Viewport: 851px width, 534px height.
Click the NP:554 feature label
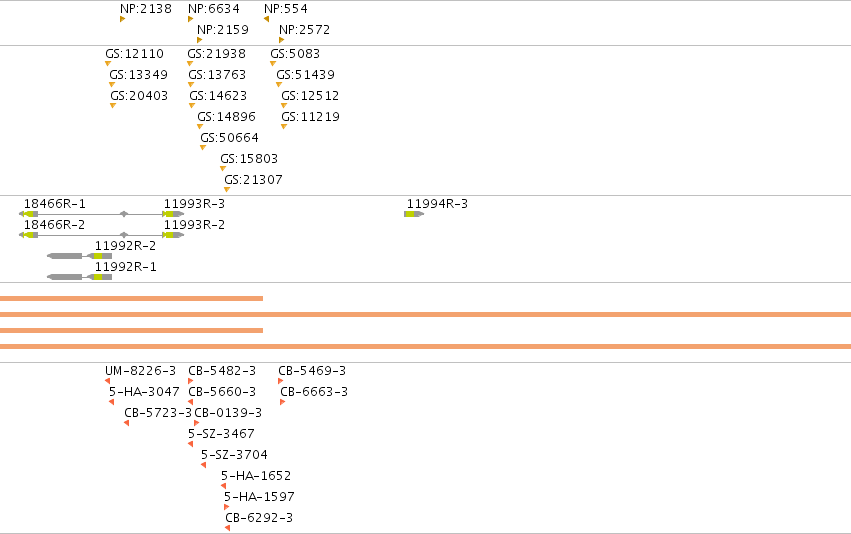point(285,9)
